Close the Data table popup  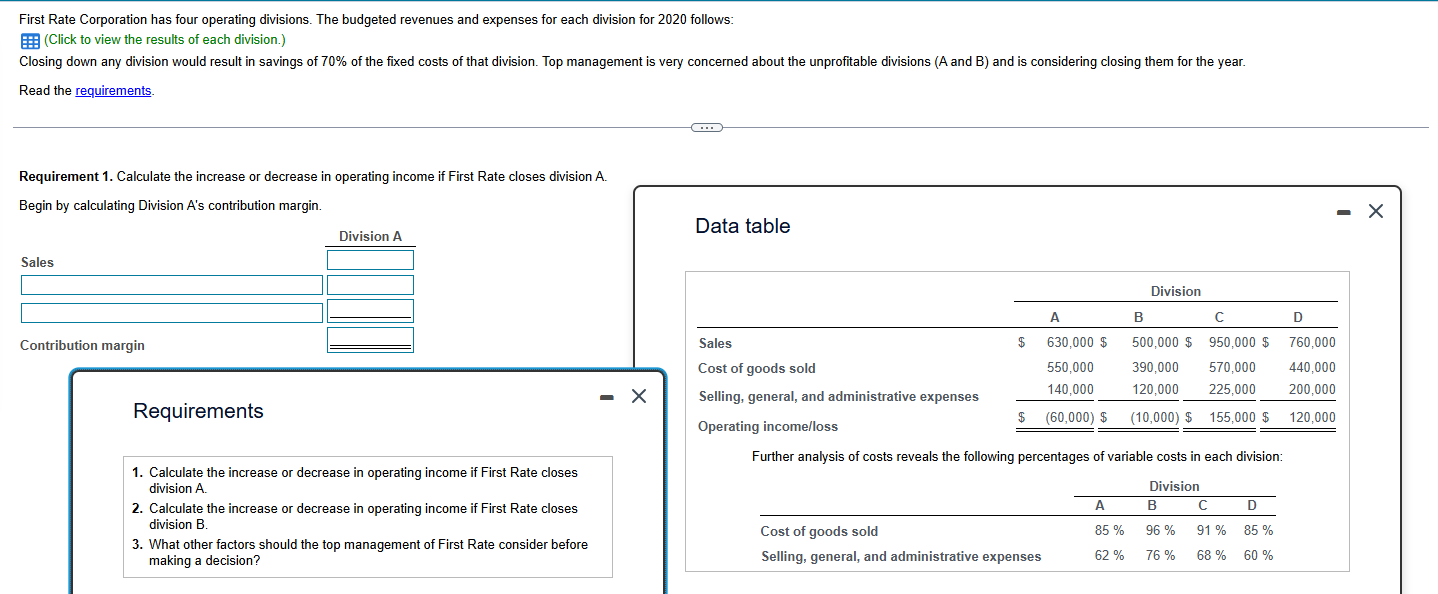point(1376,211)
